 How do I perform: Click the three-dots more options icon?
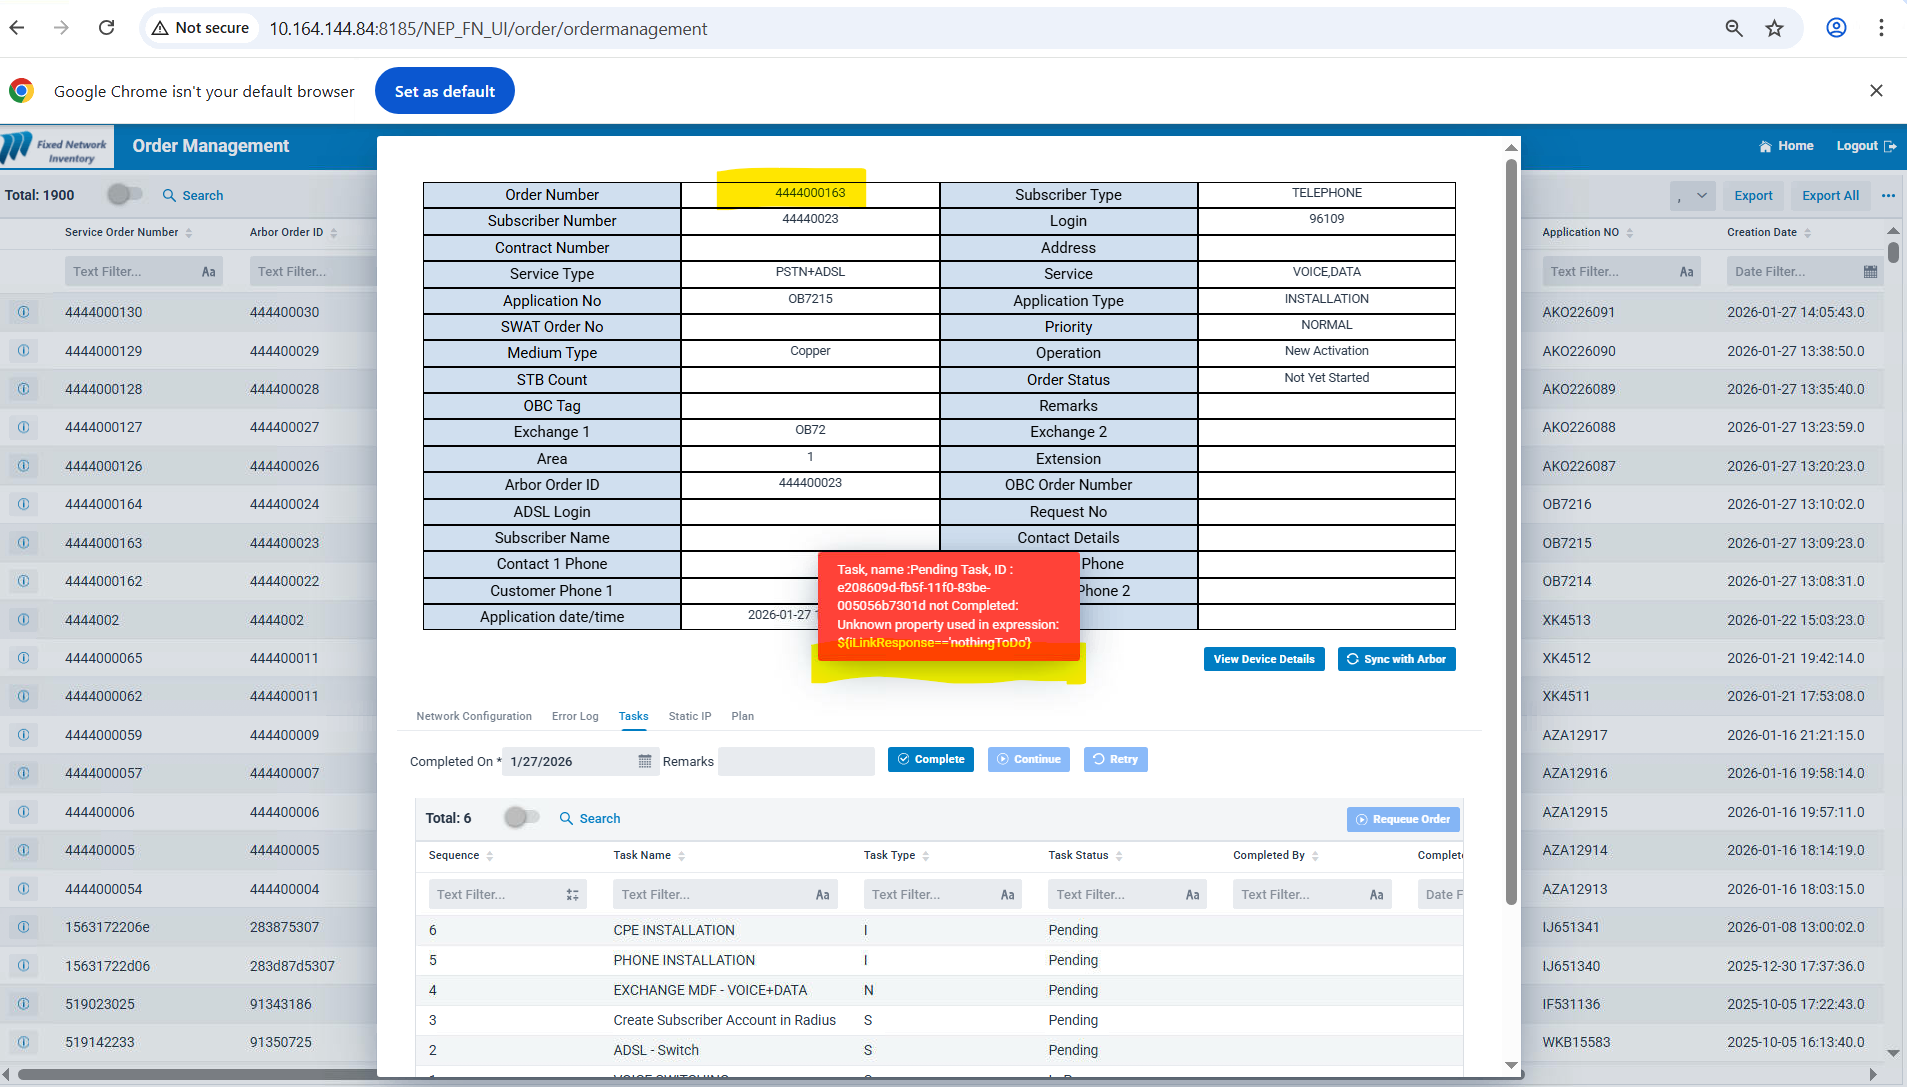tap(1888, 196)
